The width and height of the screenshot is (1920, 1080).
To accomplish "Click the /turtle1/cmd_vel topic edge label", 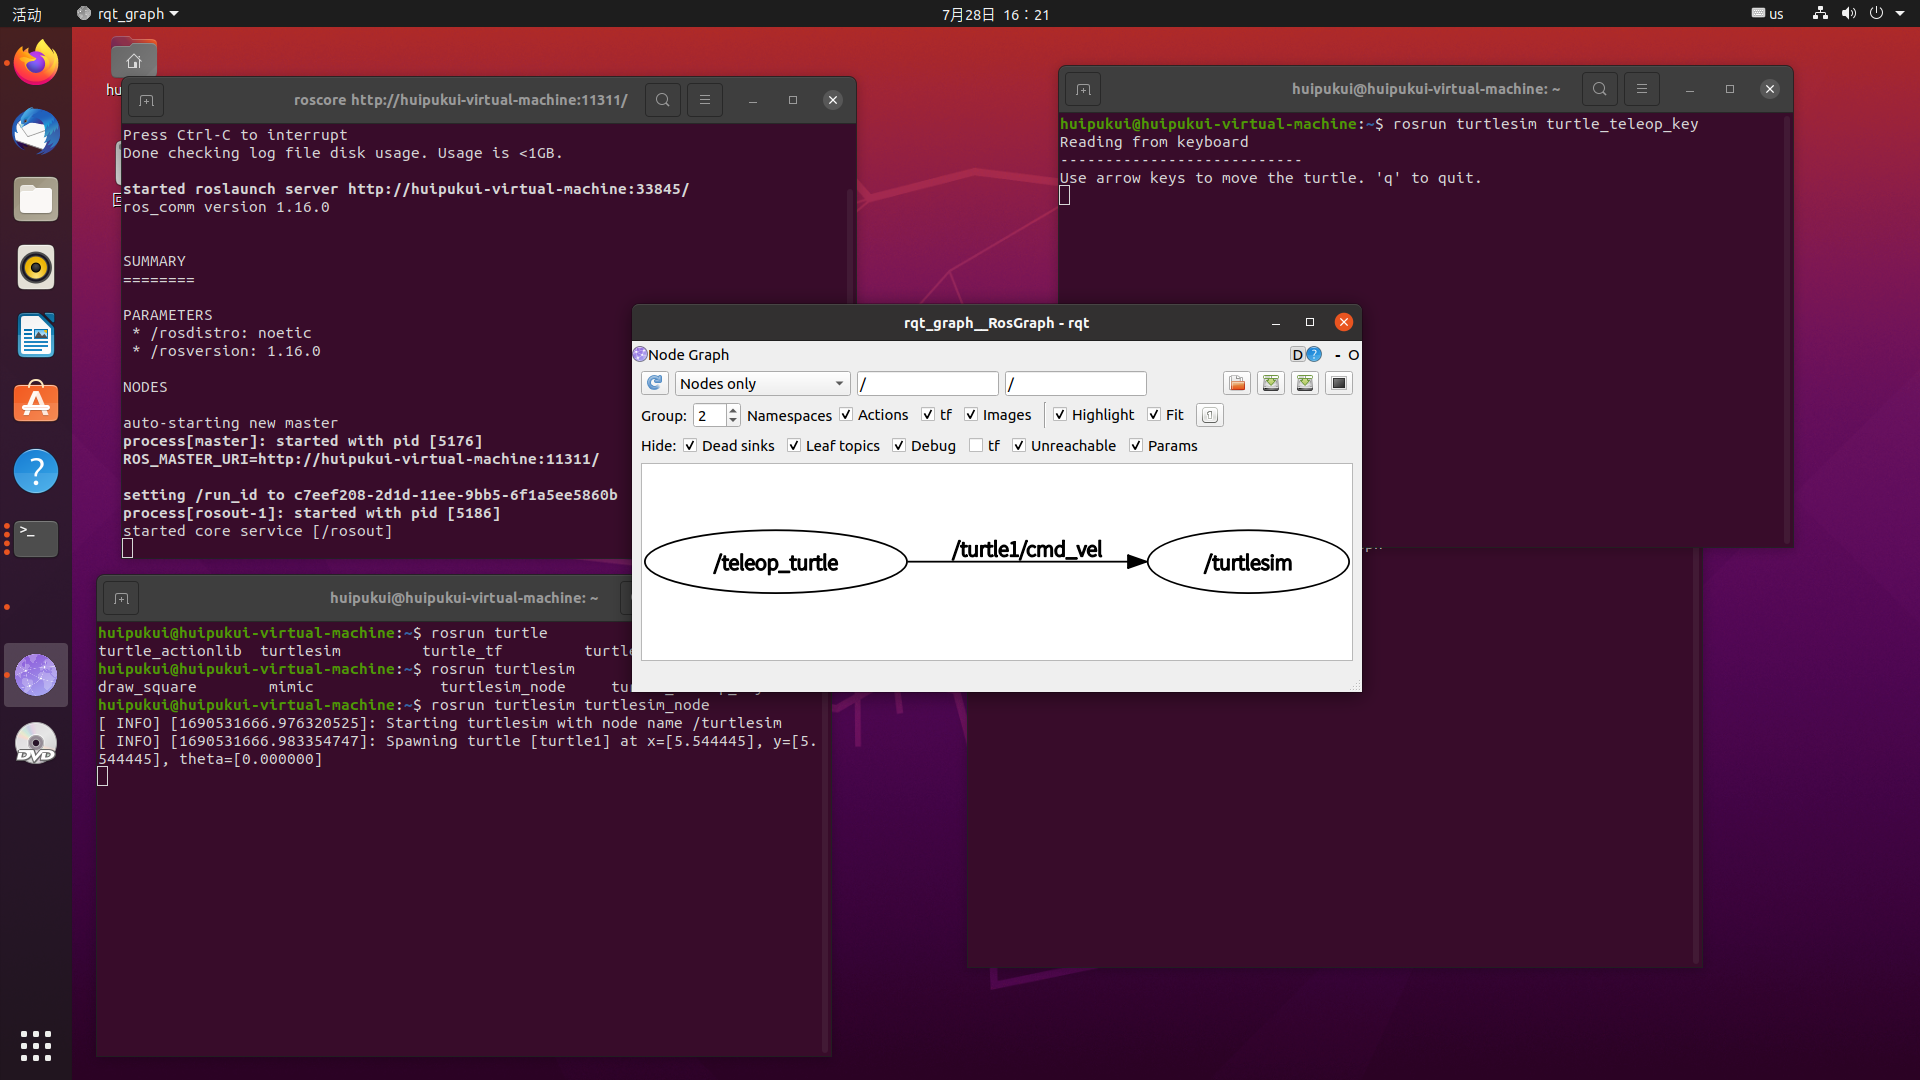I will (1027, 549).
